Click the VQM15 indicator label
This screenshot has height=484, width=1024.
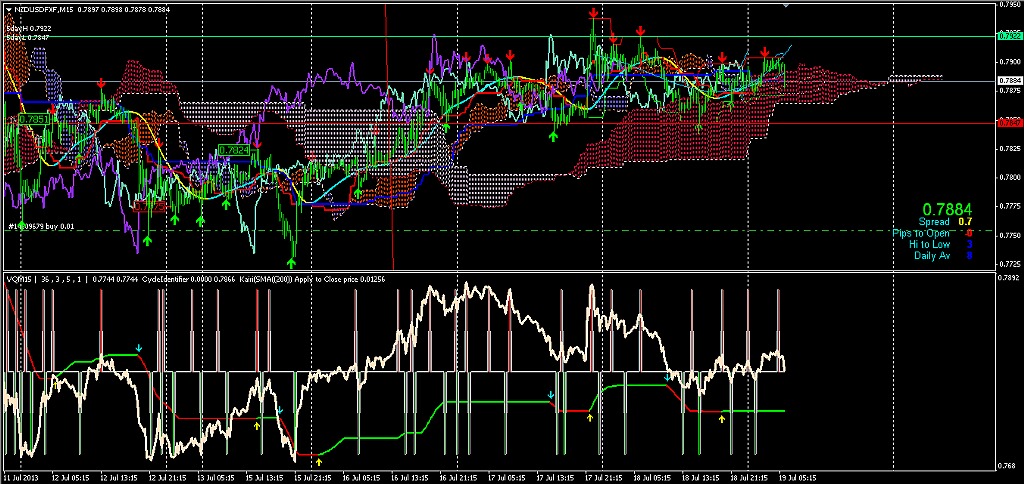[x=18, y=278]
